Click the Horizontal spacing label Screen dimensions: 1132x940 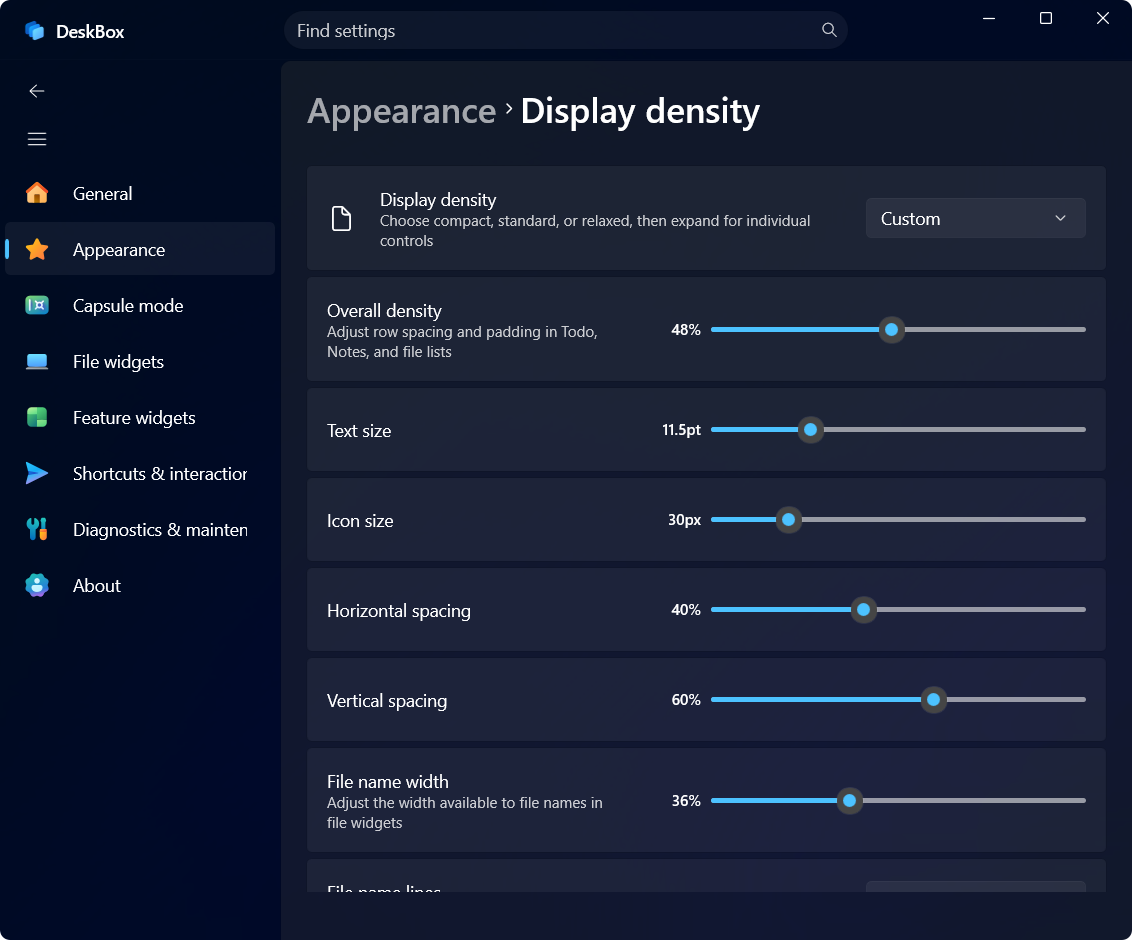coord(399,611)
